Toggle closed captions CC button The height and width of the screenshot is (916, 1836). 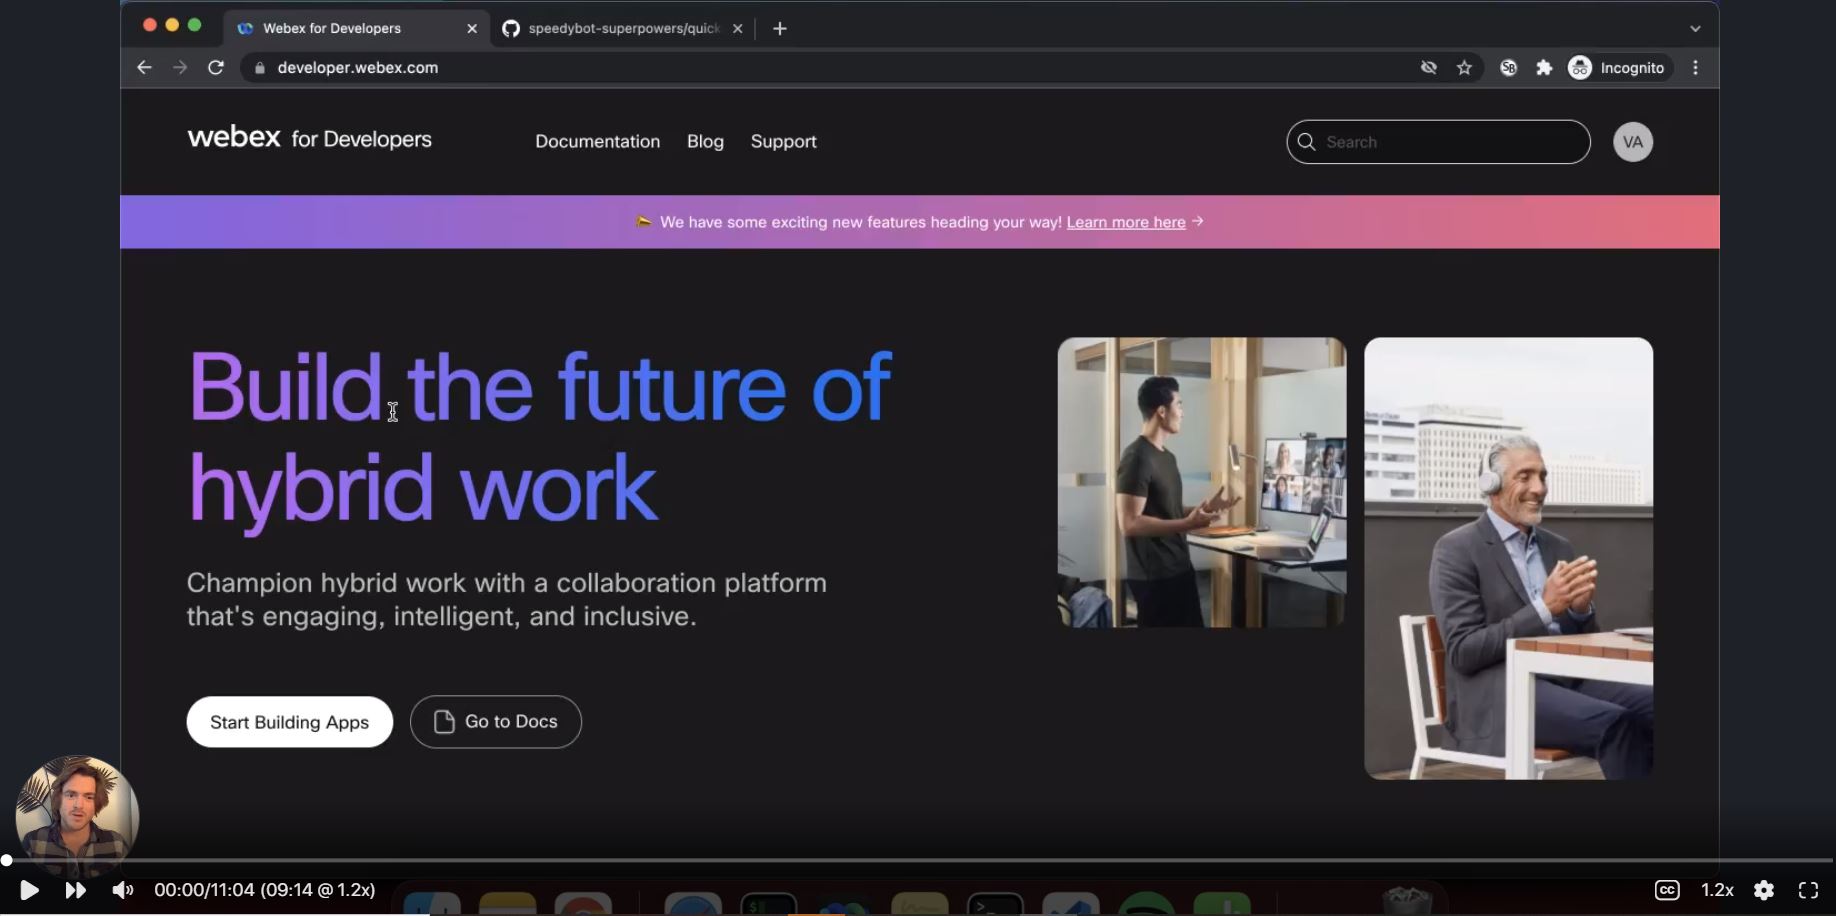tap(1667, 890)
